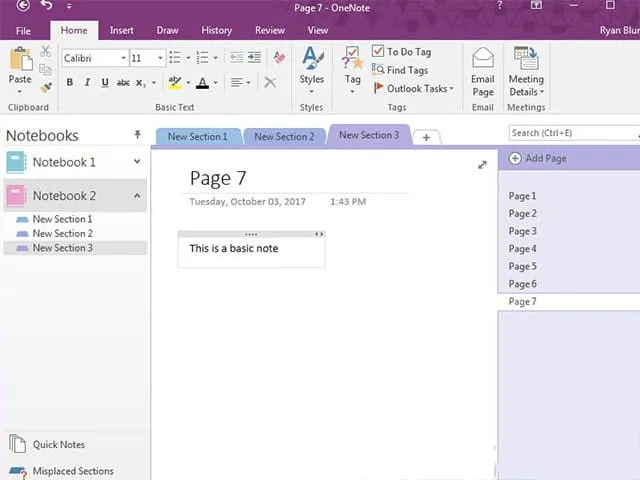Apply text highlight color

(x=175, y=82)
